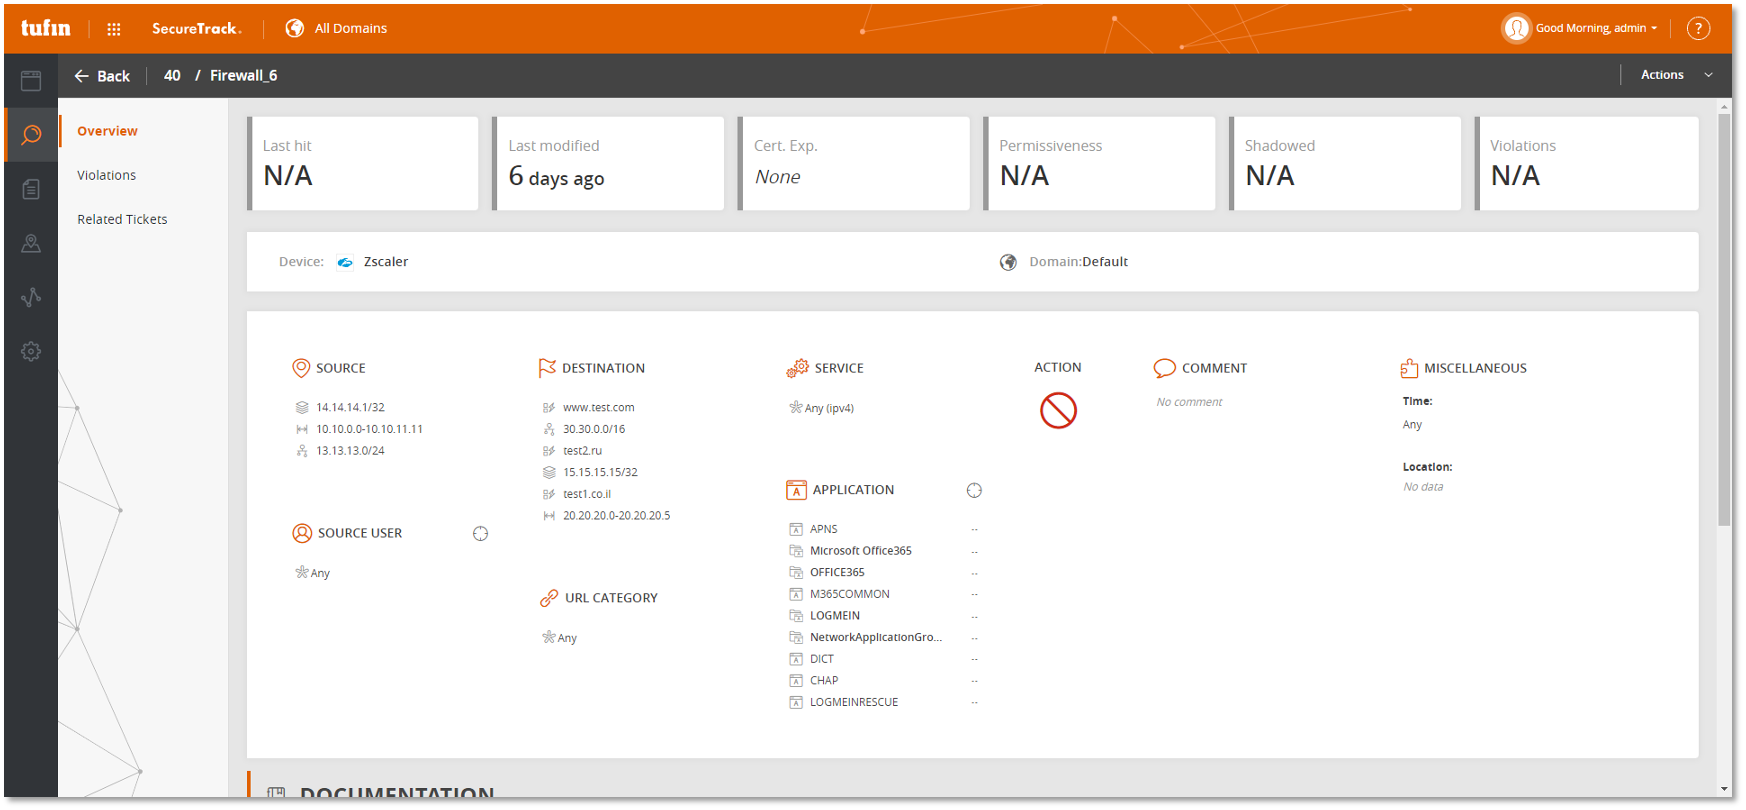
Task: Select application LOGMEINRESCUE
Action: (x=854, y=702)
